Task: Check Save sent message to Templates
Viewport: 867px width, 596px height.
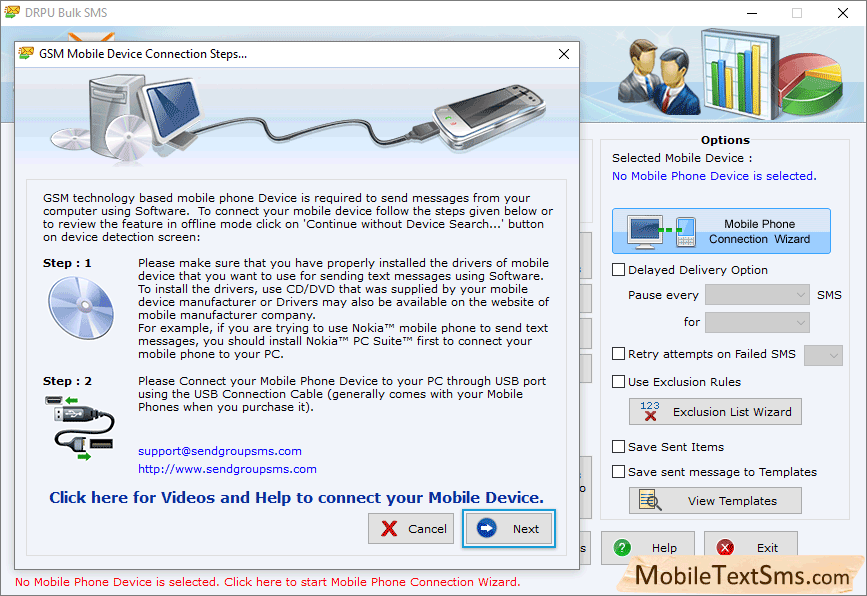Action: (x=618, y=472)
